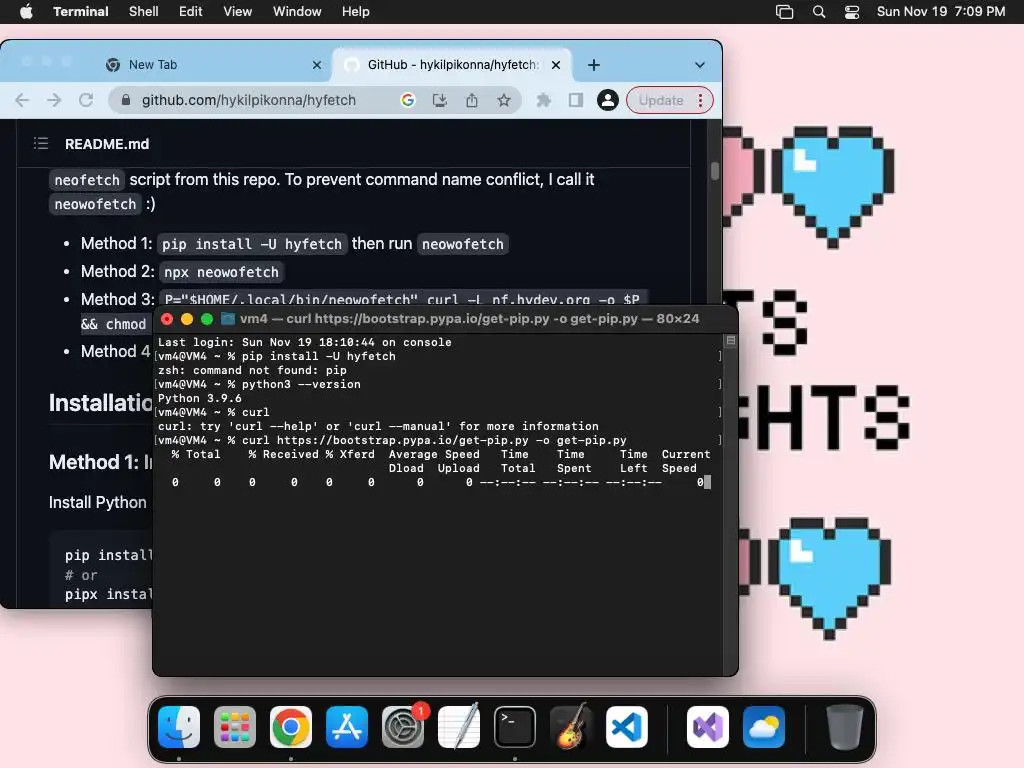Screen dimensions: 1024x768
Task: Toggle Chrome side panel
Action: (x=575, y=100)
